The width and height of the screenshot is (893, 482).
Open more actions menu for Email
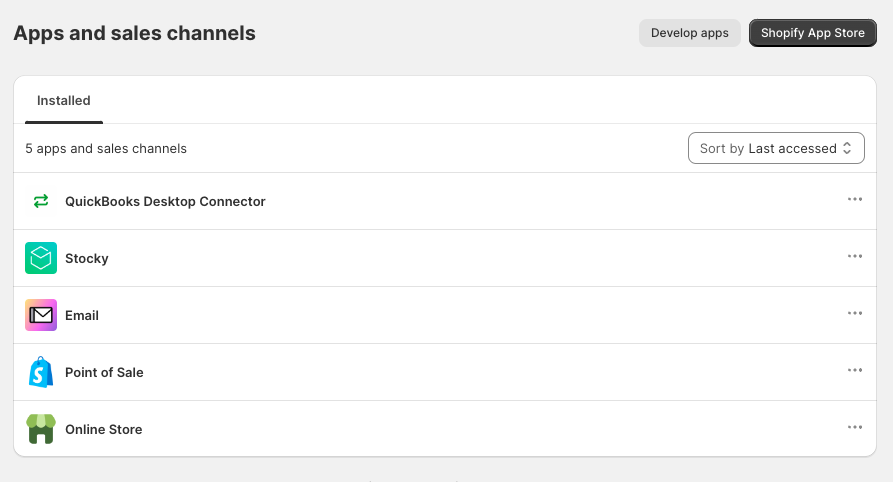855,313
